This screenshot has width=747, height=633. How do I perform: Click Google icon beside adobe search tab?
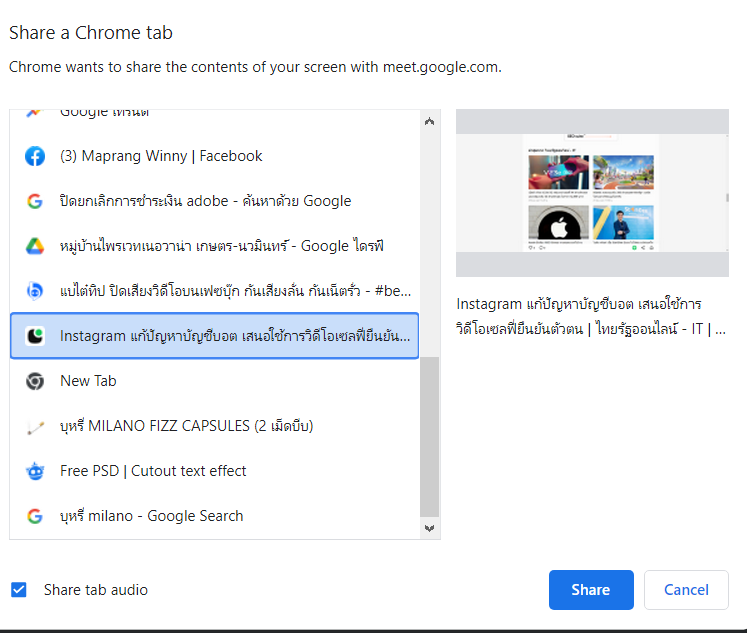click(35, 201)
